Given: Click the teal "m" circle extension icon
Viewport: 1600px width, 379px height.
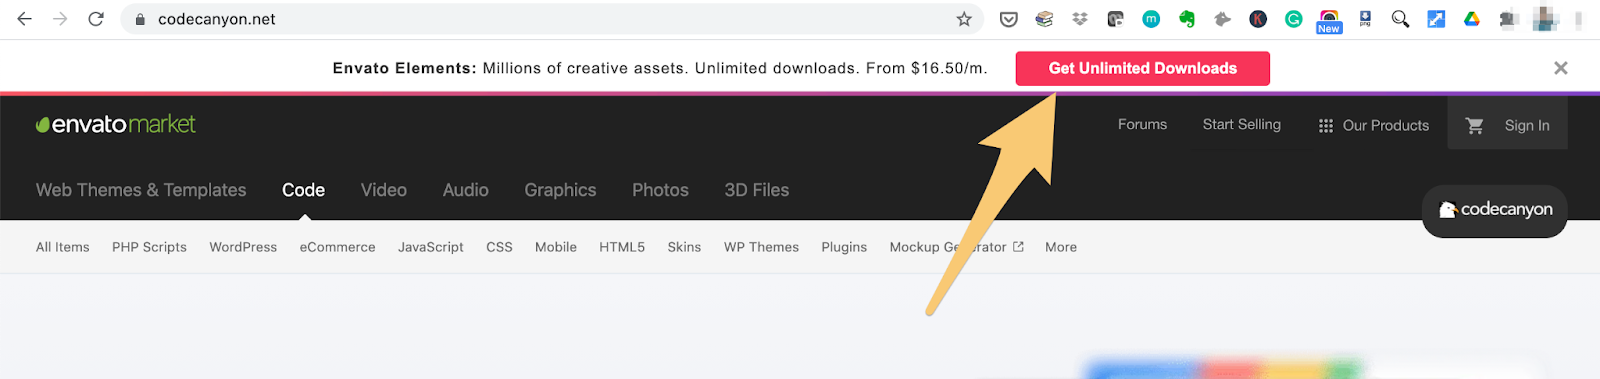Looking at the screenshot, I should pyautogui.click(x=1151, y=19).
